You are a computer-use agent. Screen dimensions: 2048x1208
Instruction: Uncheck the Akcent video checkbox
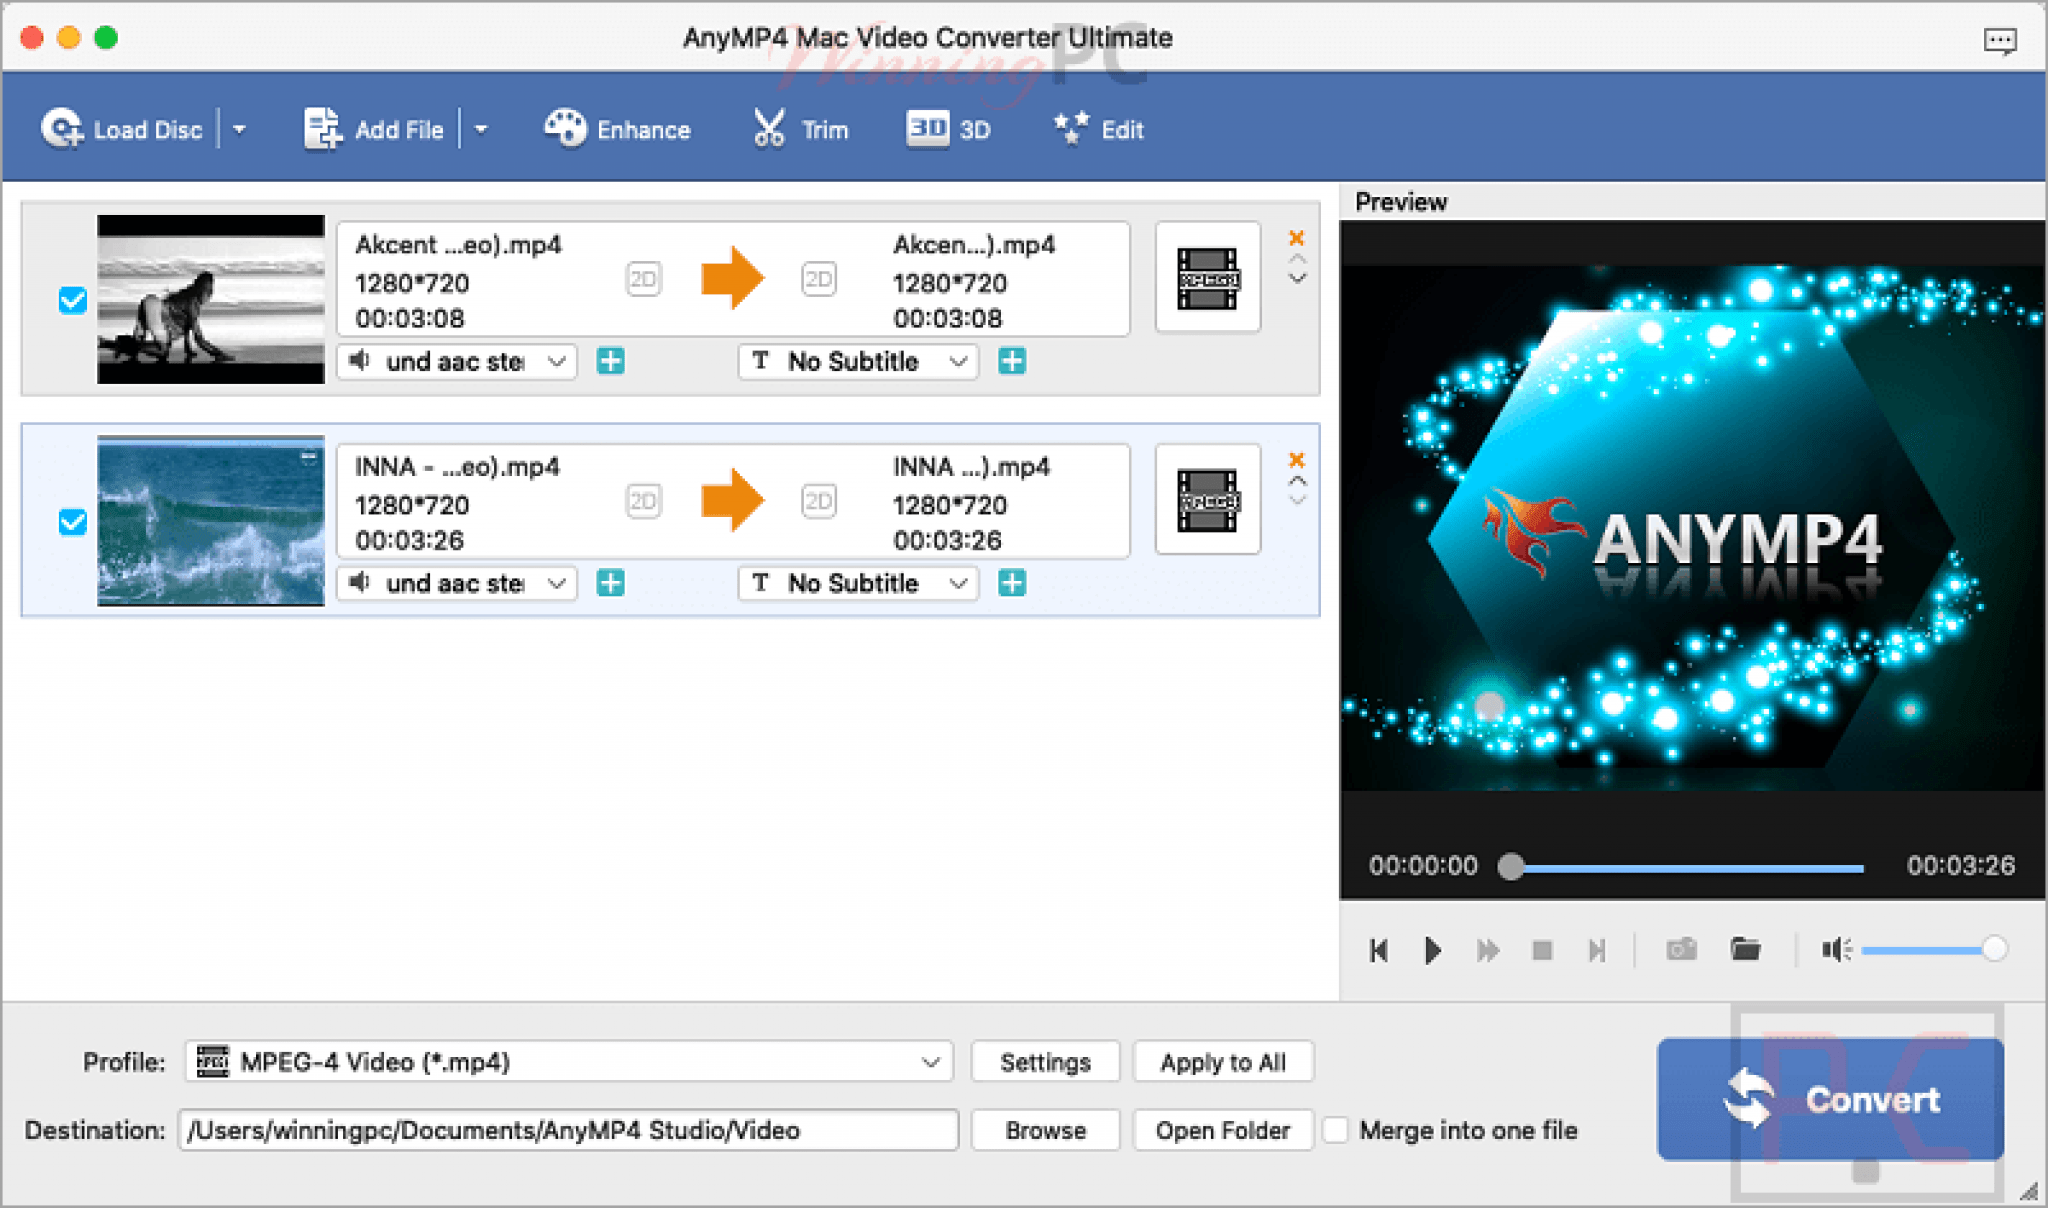(x=71, y=300)
